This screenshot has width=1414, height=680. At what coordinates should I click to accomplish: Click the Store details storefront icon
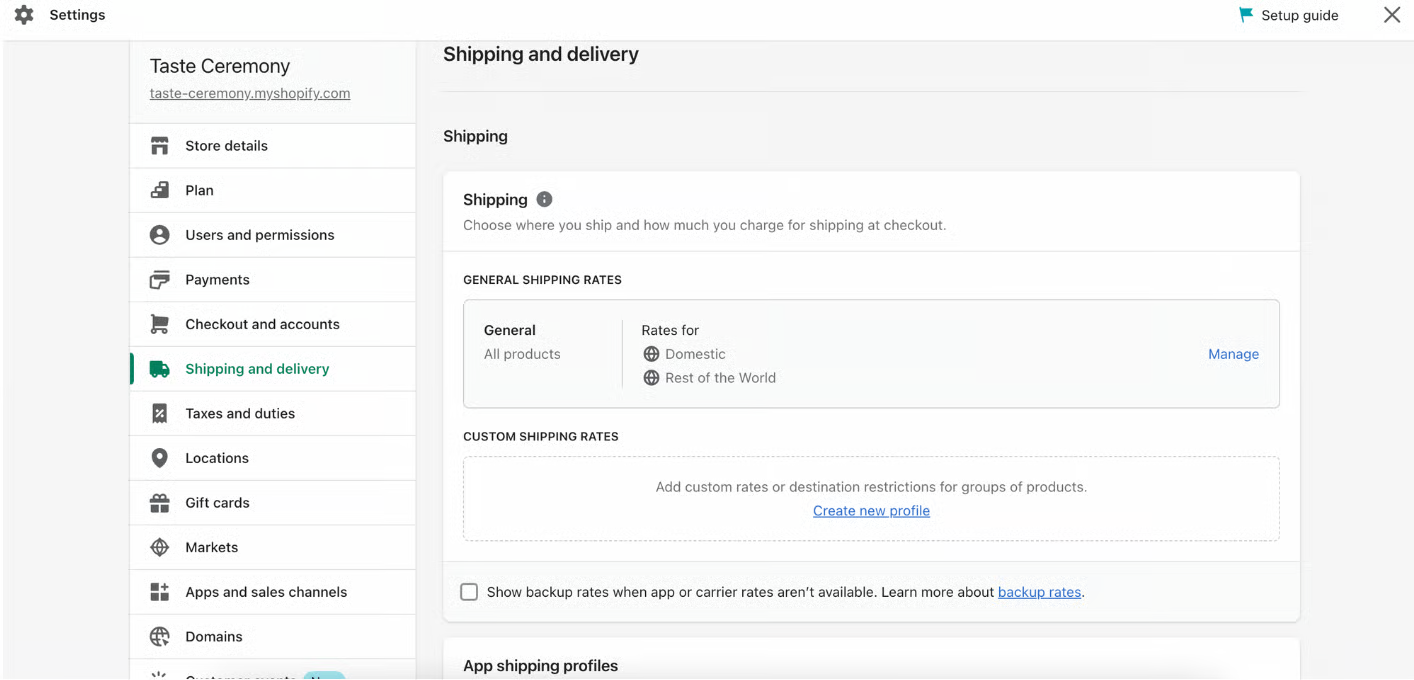click(x=159, y=146)
